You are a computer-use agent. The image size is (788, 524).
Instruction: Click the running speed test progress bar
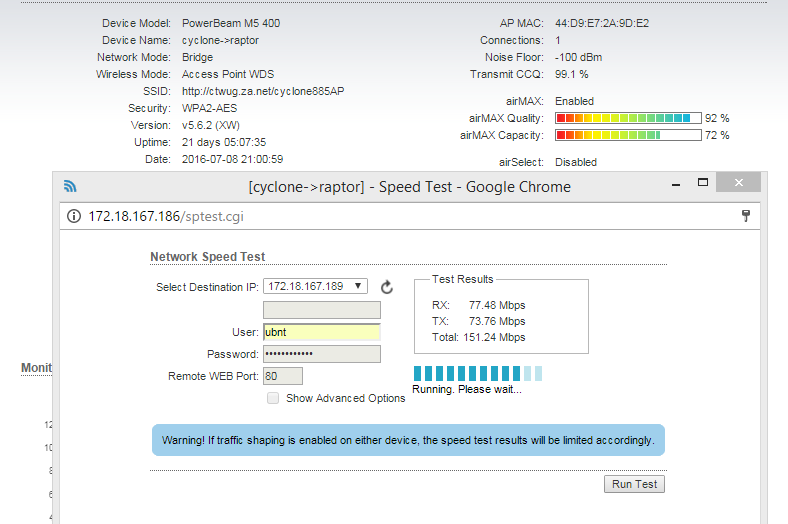point(478,373)
